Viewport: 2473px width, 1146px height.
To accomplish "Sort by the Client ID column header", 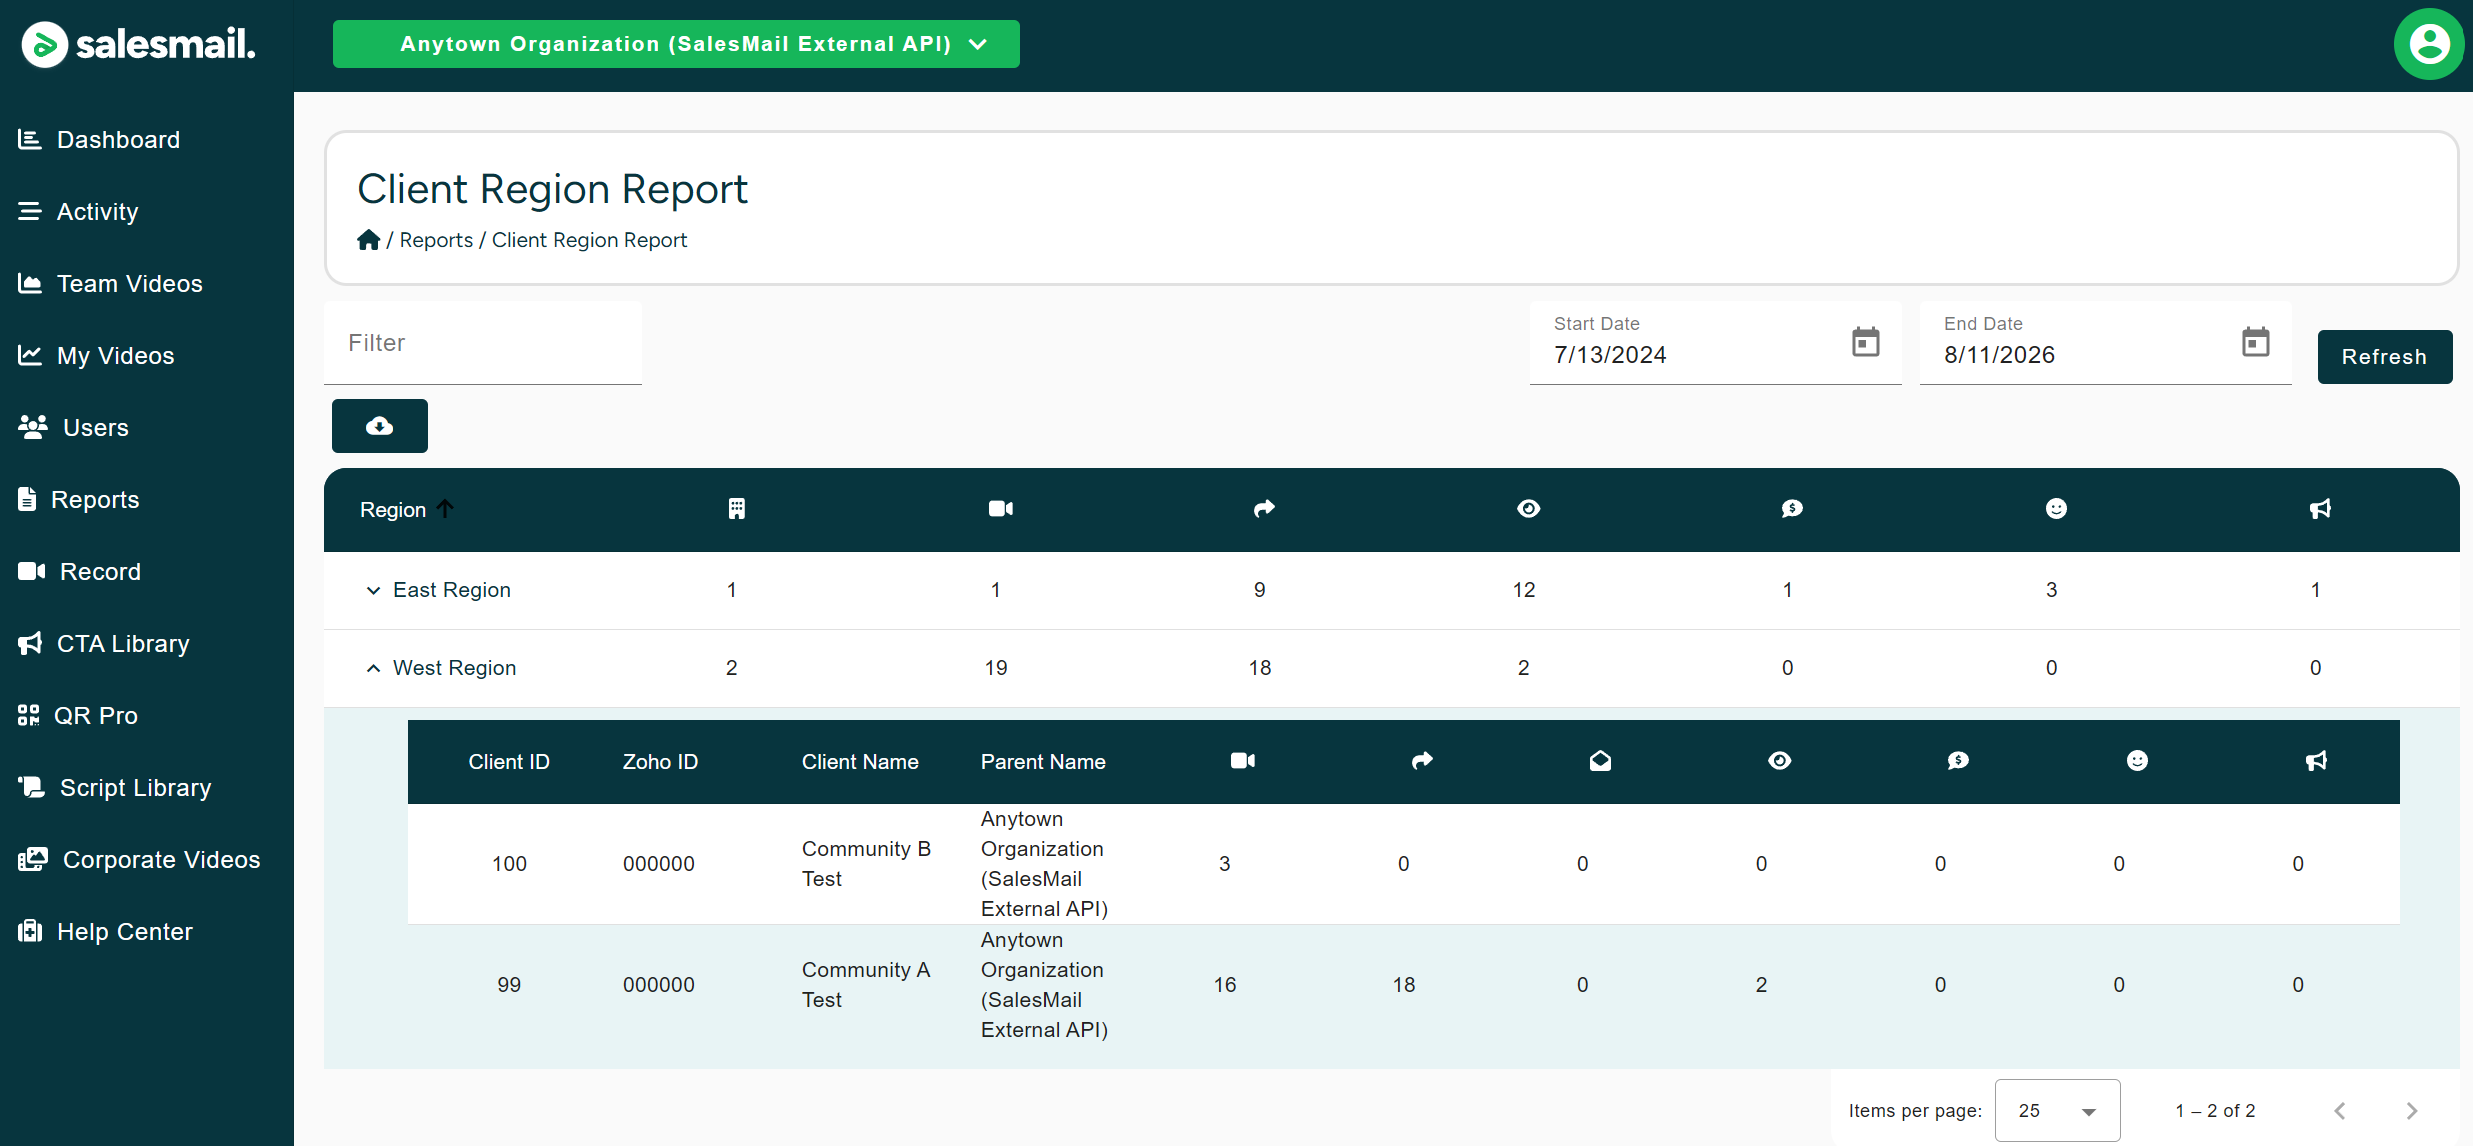I will tap(509, 762).
